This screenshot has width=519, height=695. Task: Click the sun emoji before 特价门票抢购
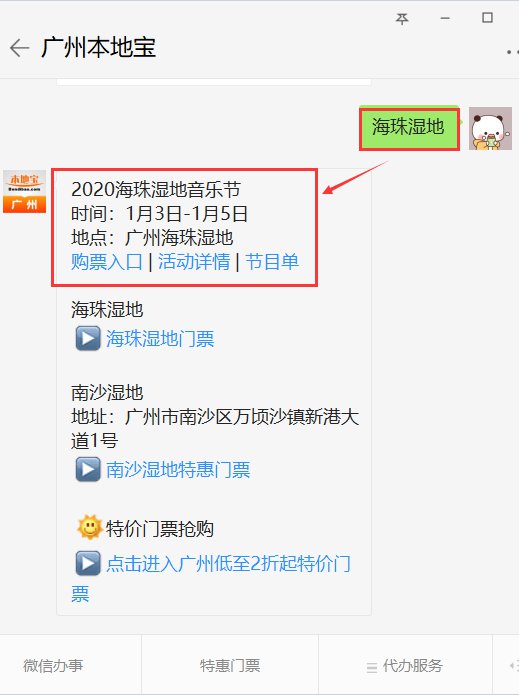[90, 528]
